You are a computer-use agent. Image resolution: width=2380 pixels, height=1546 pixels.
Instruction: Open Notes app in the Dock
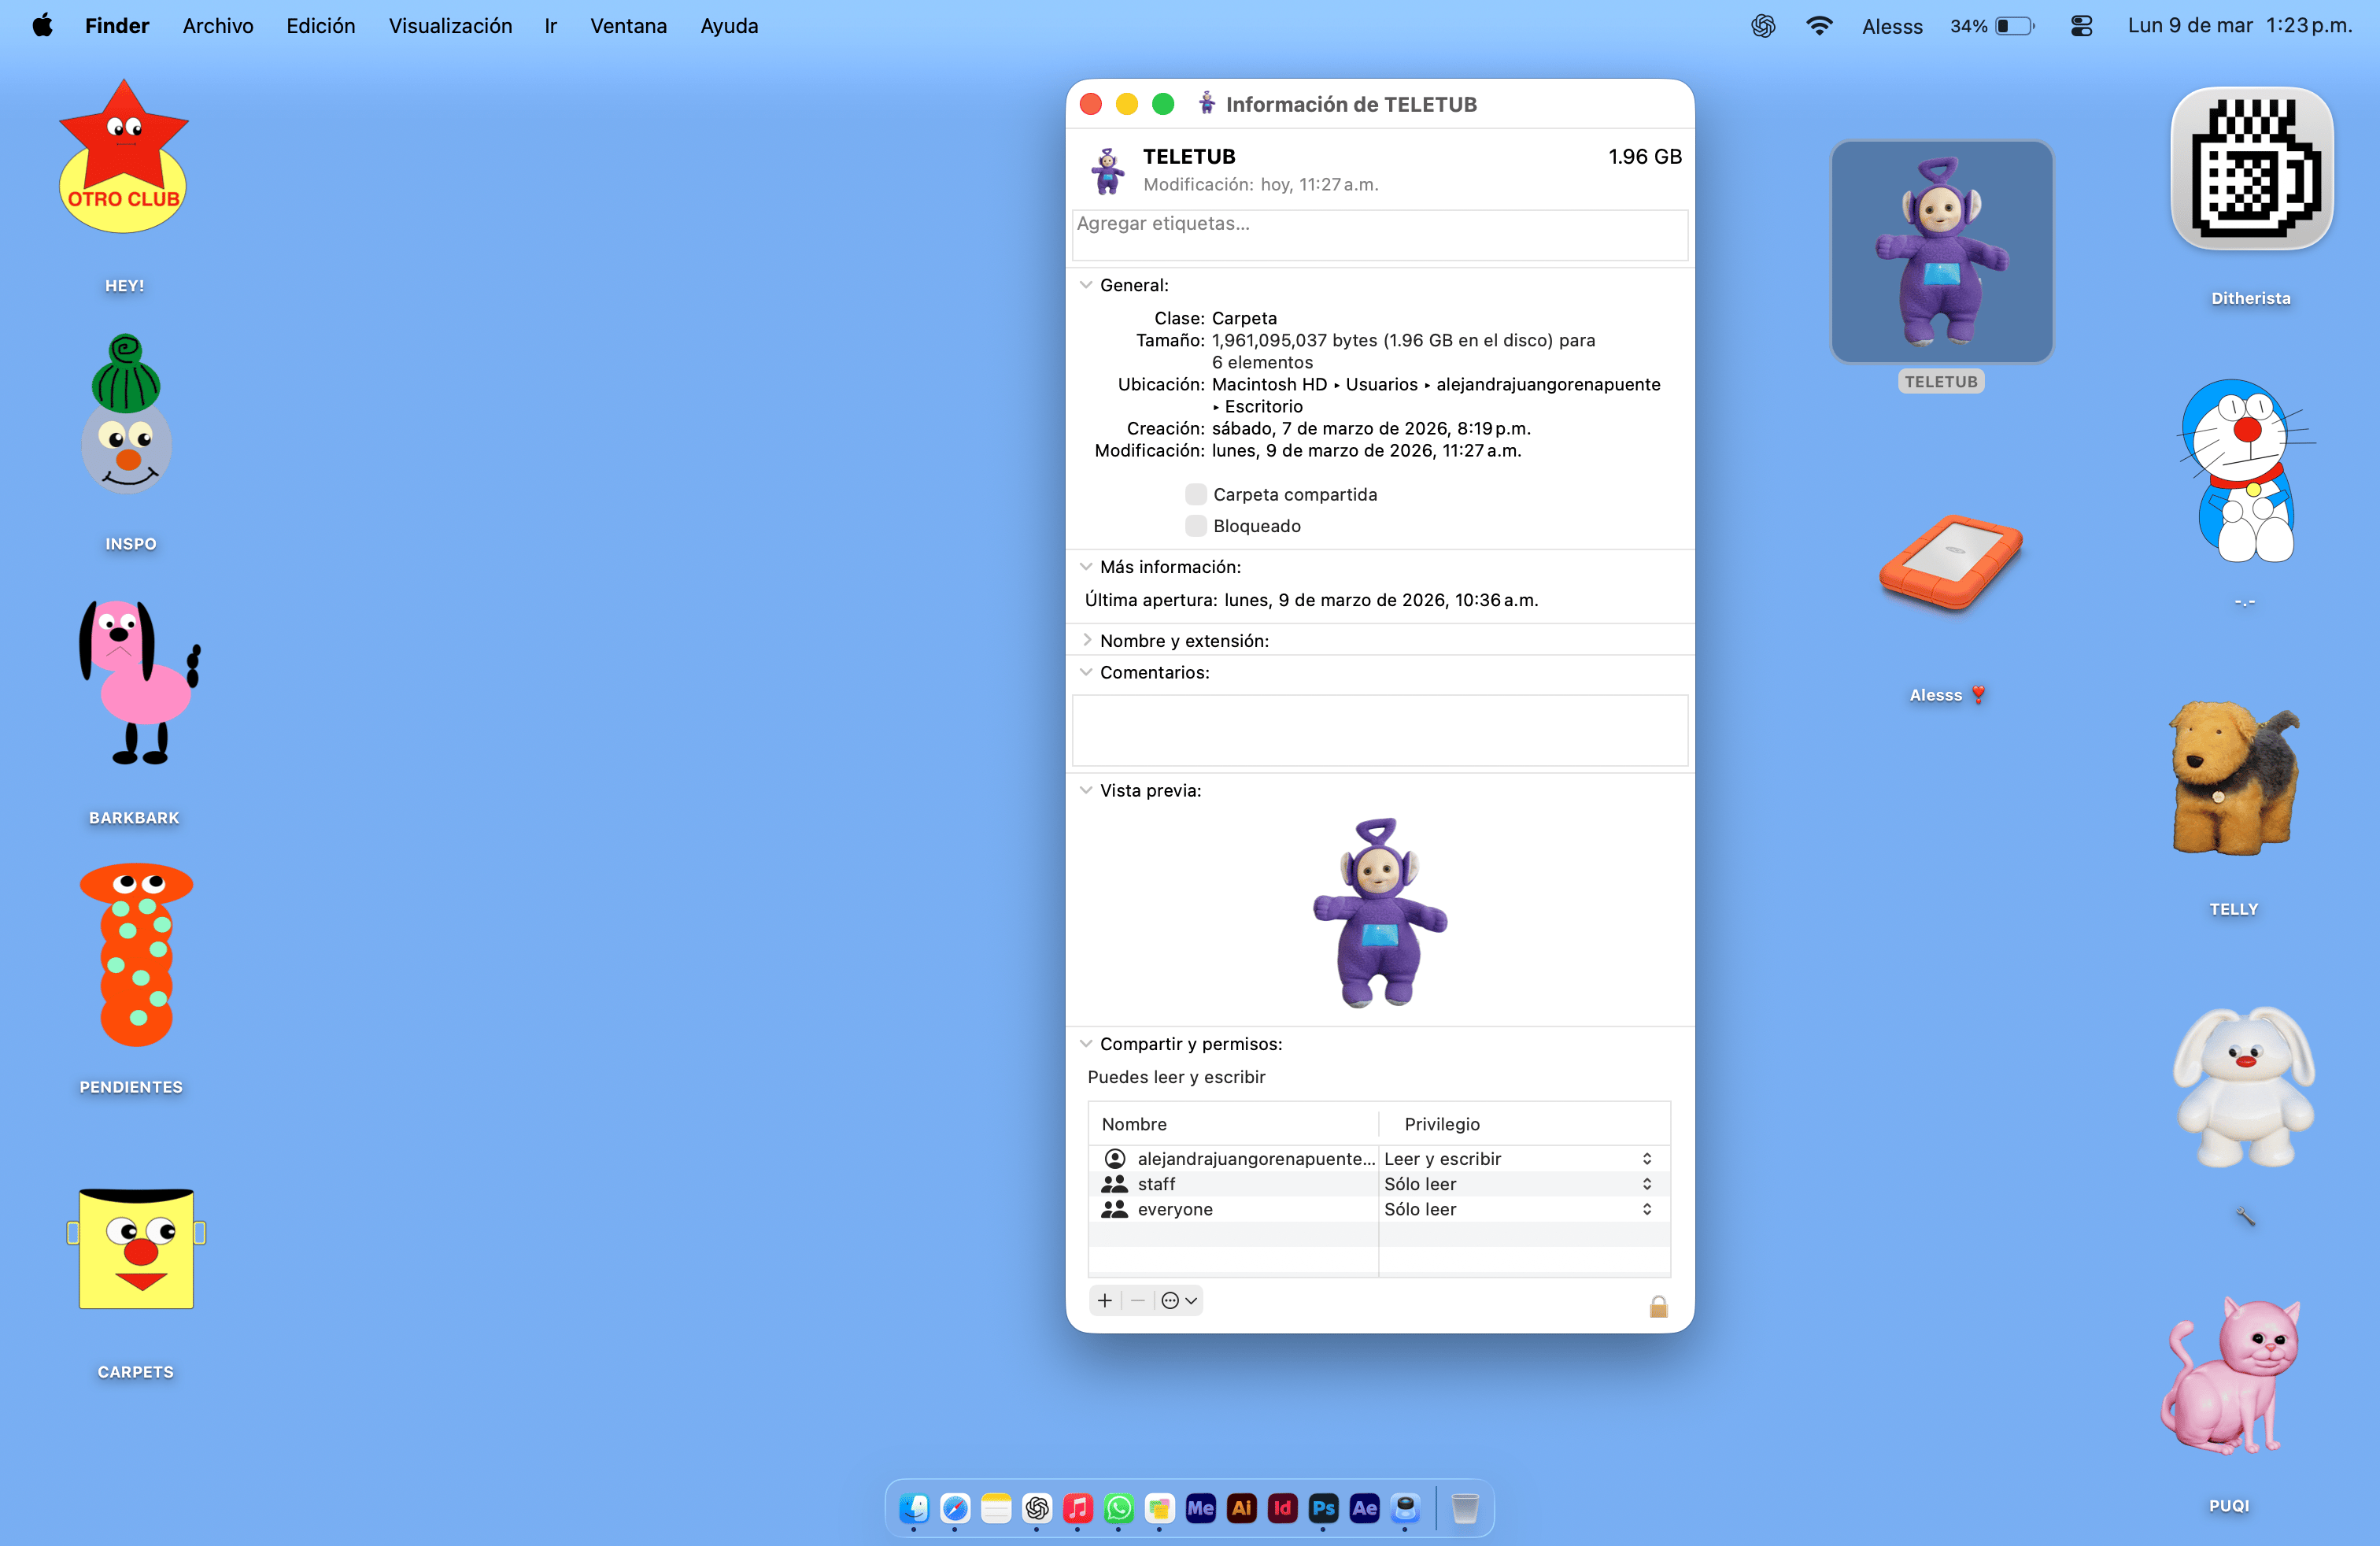pyautogui.click(x=996, y=1508)
